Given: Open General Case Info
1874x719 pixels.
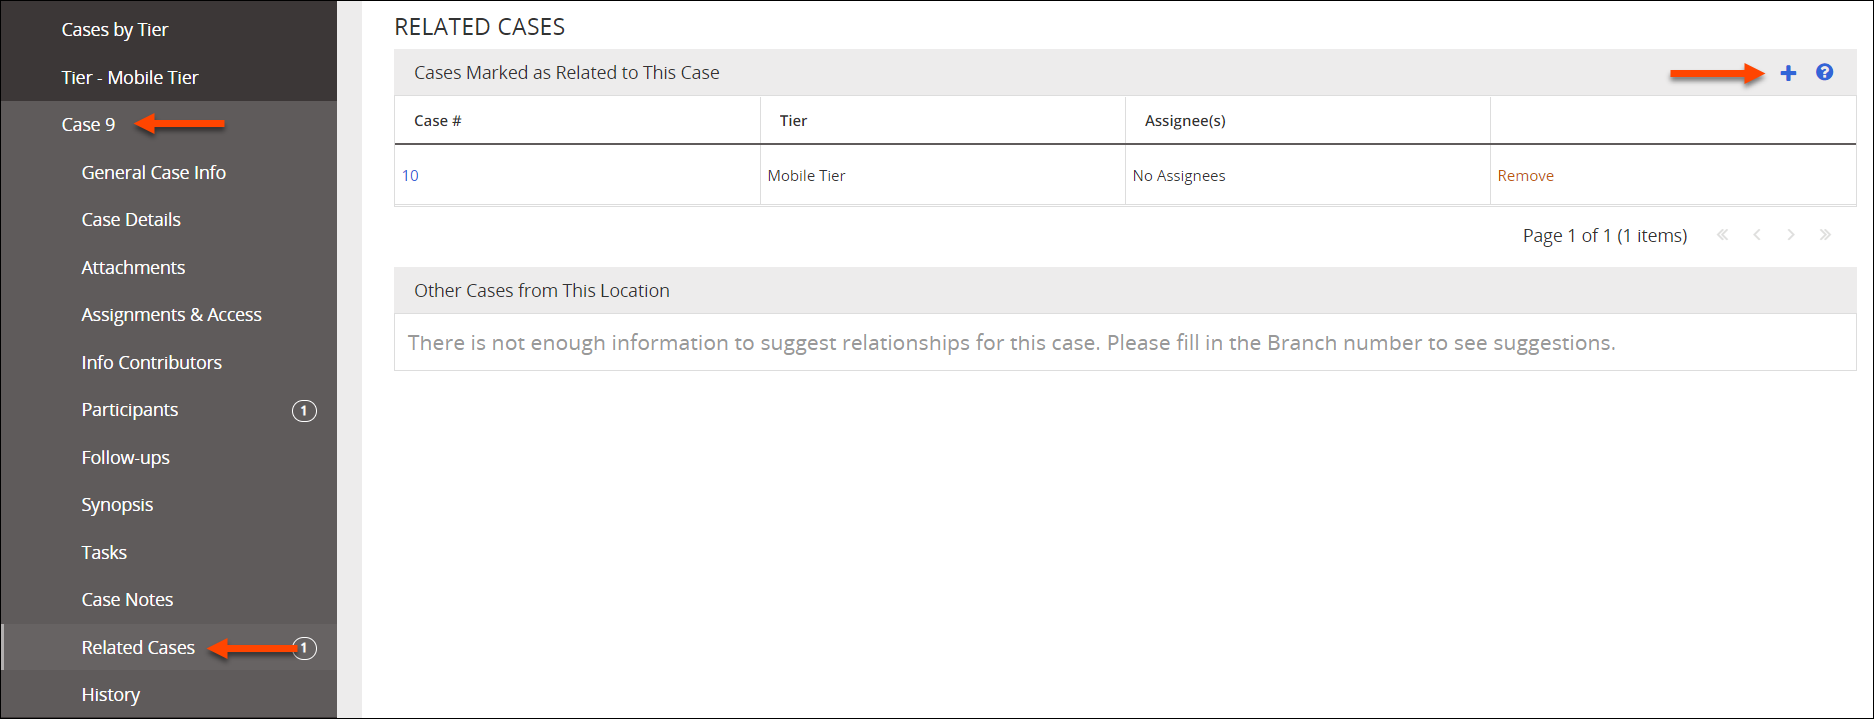Looking at the screenshot, I should click(154, 172).
